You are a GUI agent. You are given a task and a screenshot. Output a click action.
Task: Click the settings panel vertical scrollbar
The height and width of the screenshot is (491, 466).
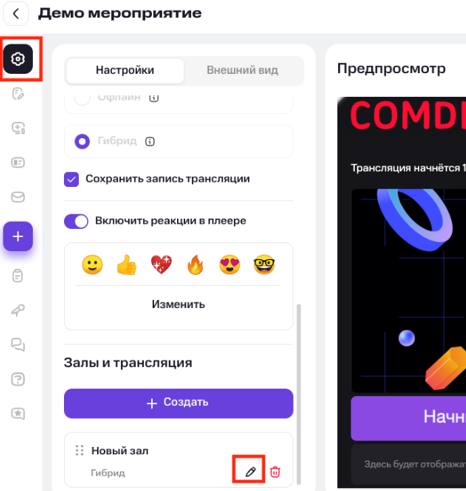point(299,394)
